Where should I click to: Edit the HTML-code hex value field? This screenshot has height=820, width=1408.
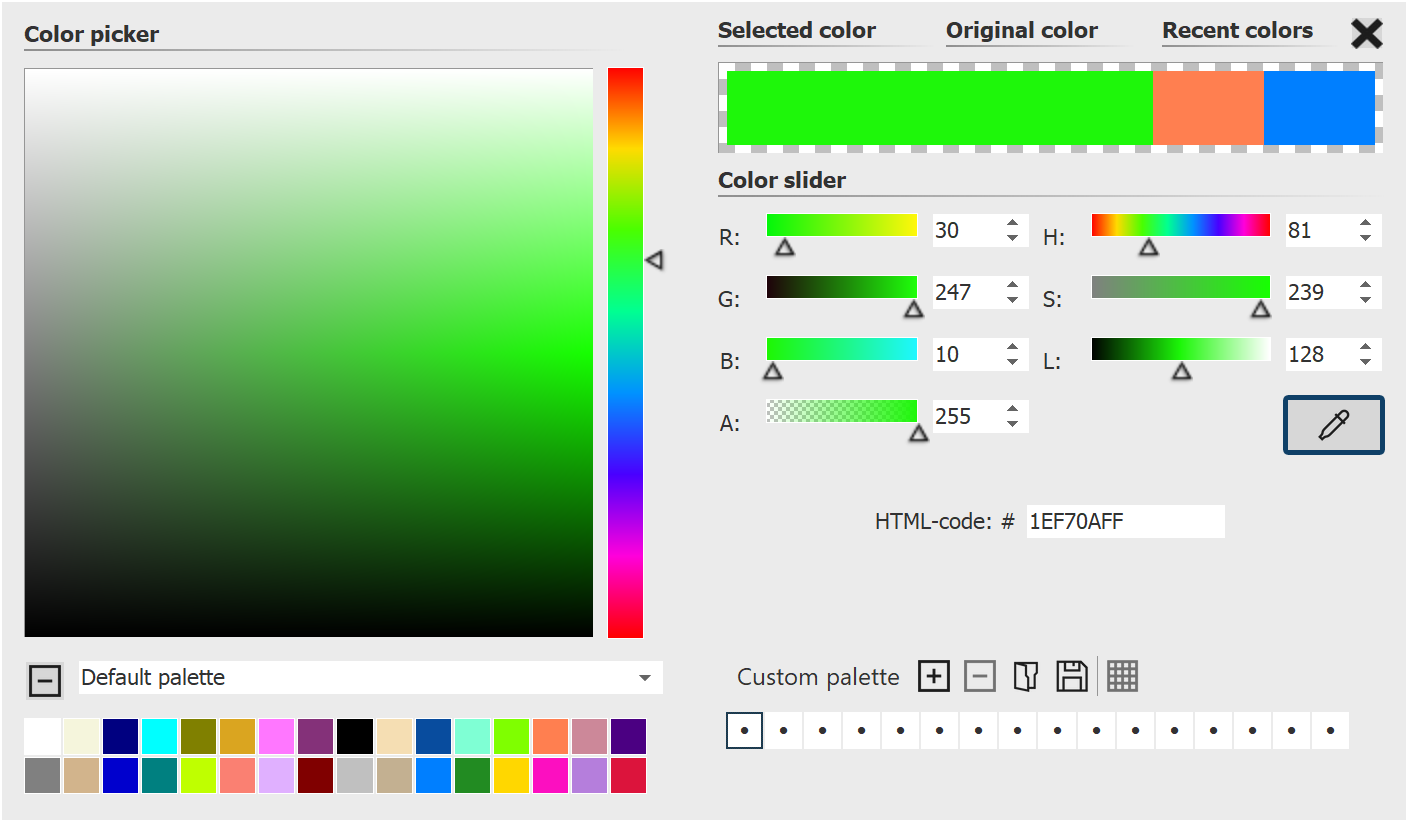click(1124, 521)
